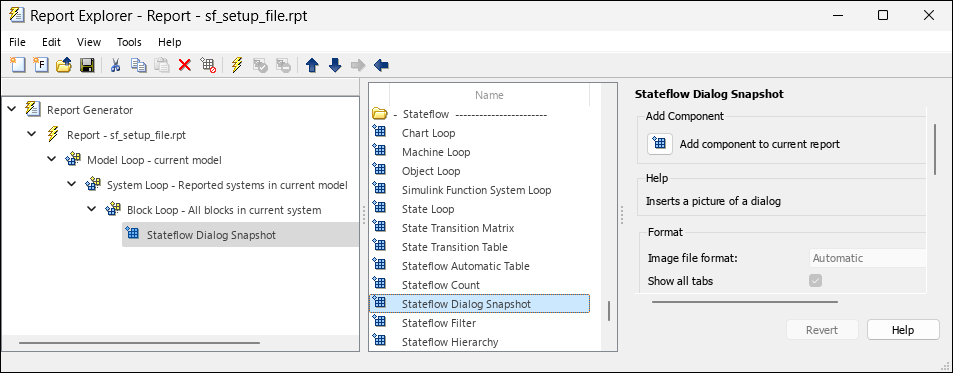953x373 pixels.
Task: Copy the selected component via toolbar
Action: pyautogui.click(x=139, y=65)
